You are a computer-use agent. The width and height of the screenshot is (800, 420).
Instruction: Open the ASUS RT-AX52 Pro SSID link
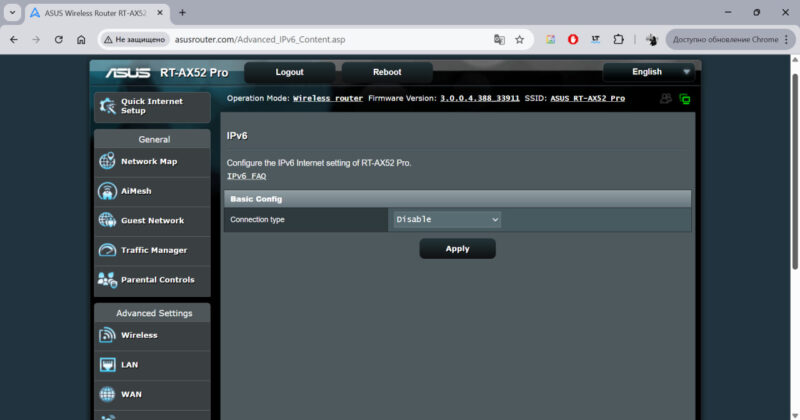coord(587,98)
